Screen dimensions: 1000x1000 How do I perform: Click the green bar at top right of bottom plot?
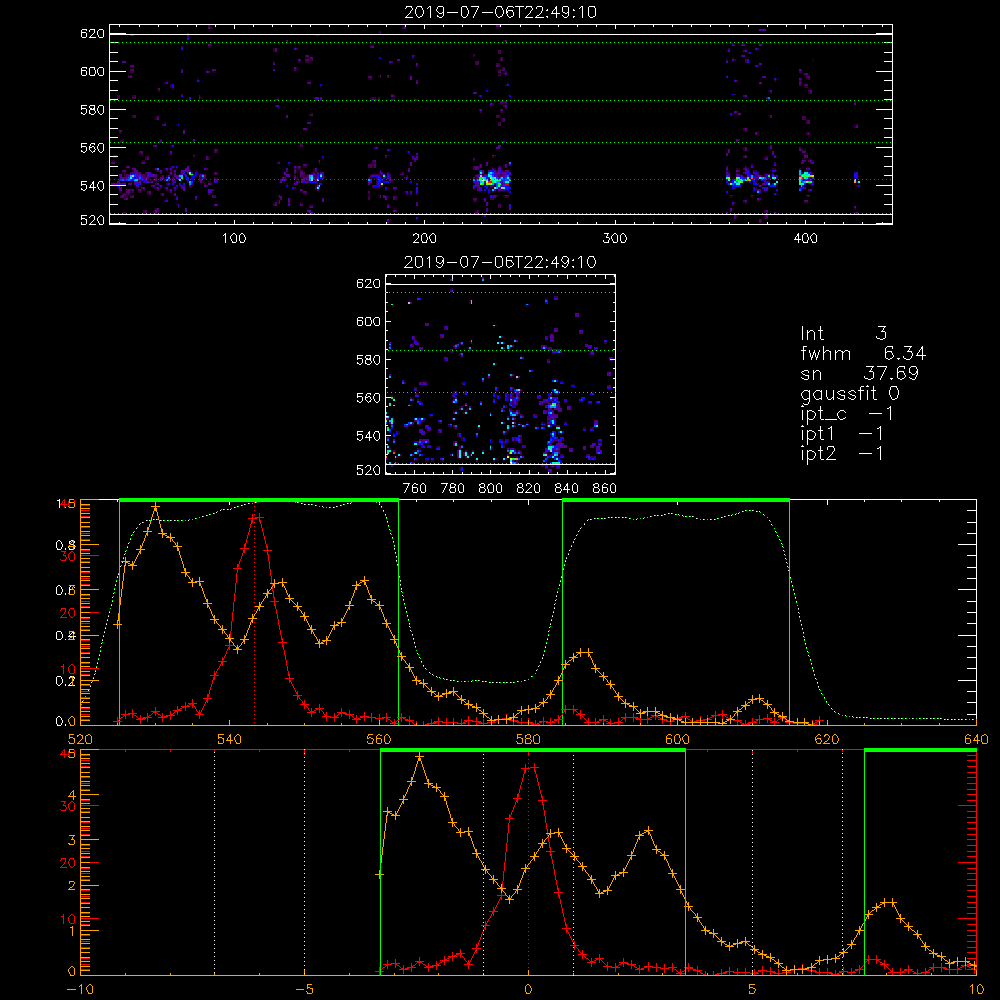920,750
